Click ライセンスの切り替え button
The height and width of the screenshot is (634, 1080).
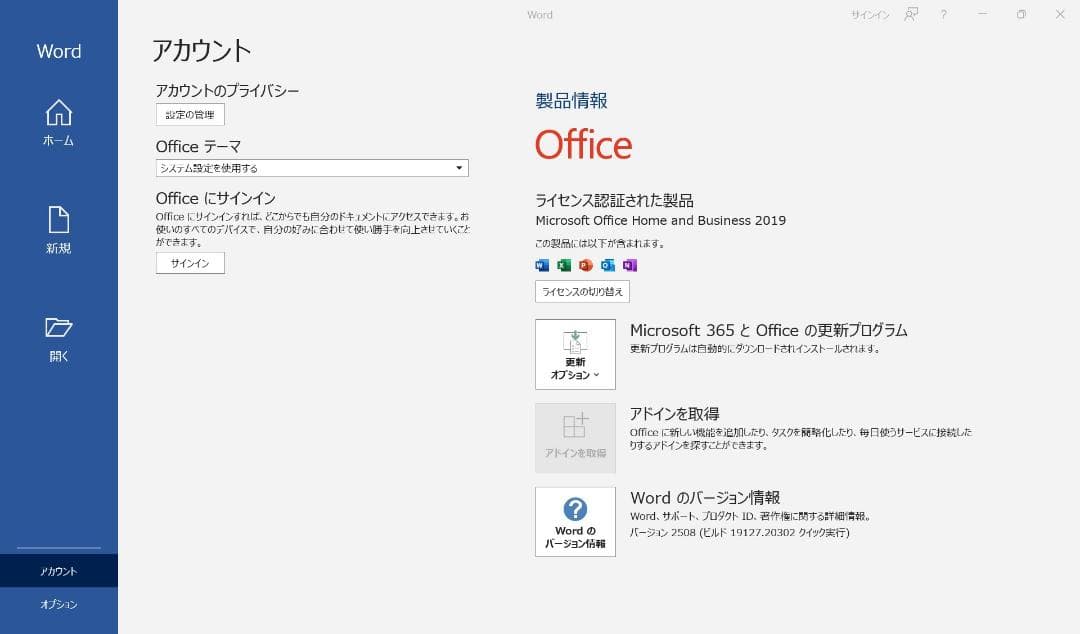coord(582,292)
